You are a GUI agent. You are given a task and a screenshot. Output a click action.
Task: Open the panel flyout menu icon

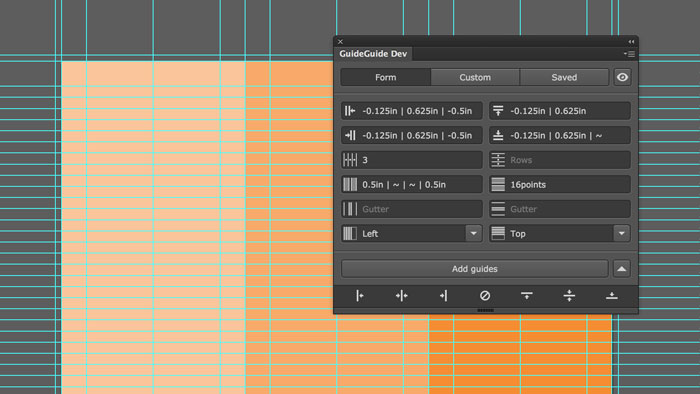(x=629, y=54)
